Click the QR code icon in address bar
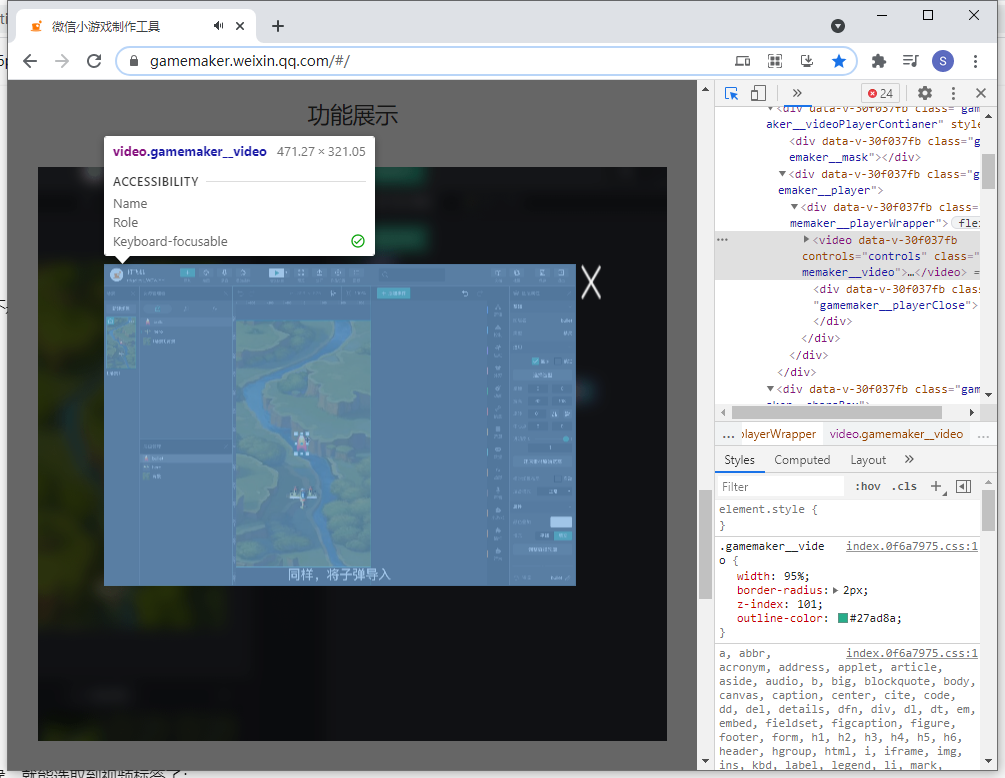Screen dimensions: 1005x778 775,61
